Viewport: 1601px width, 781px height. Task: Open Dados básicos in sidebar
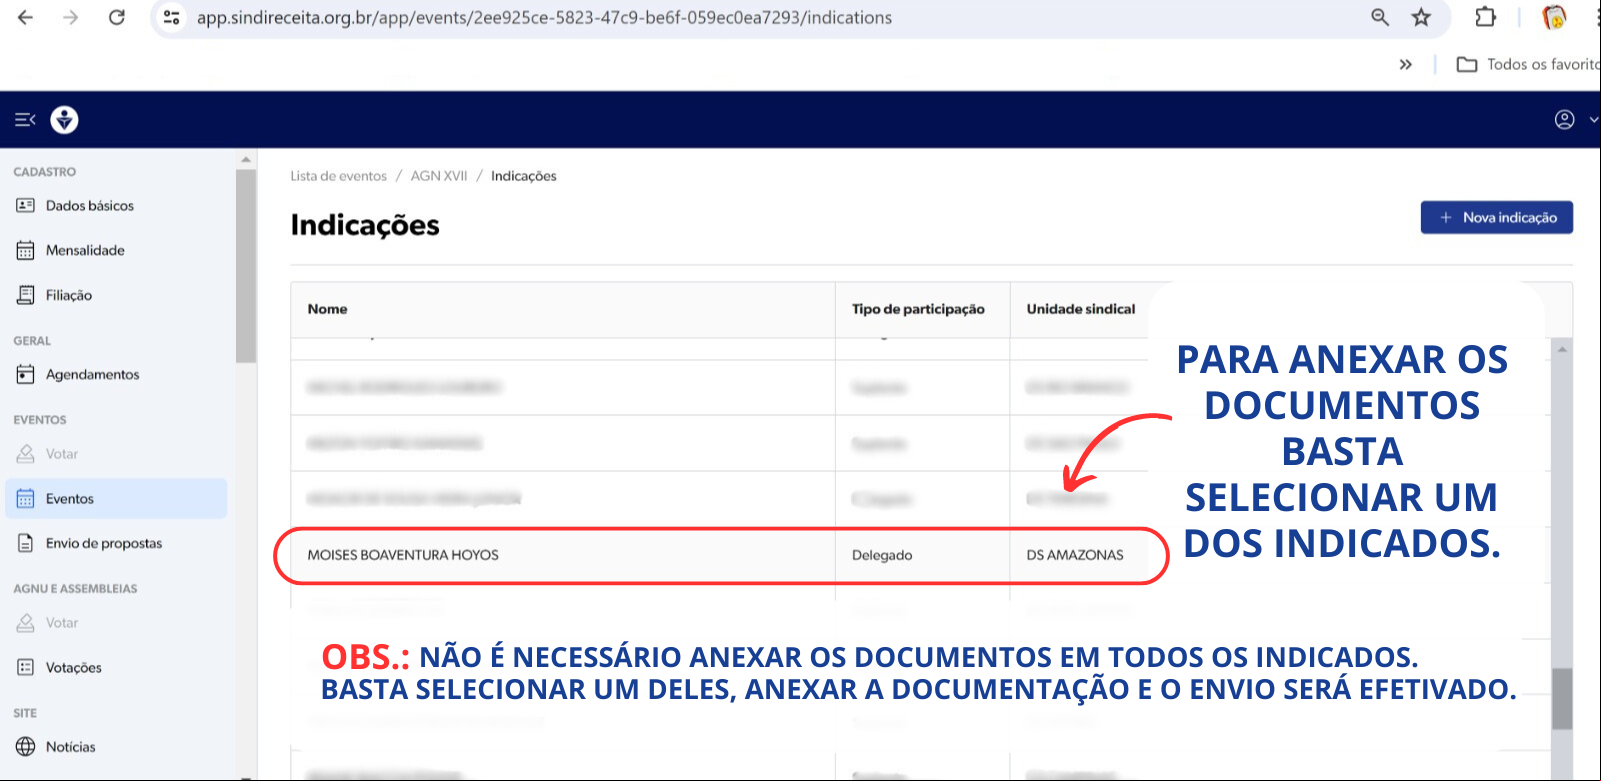(x=116, y=205)
